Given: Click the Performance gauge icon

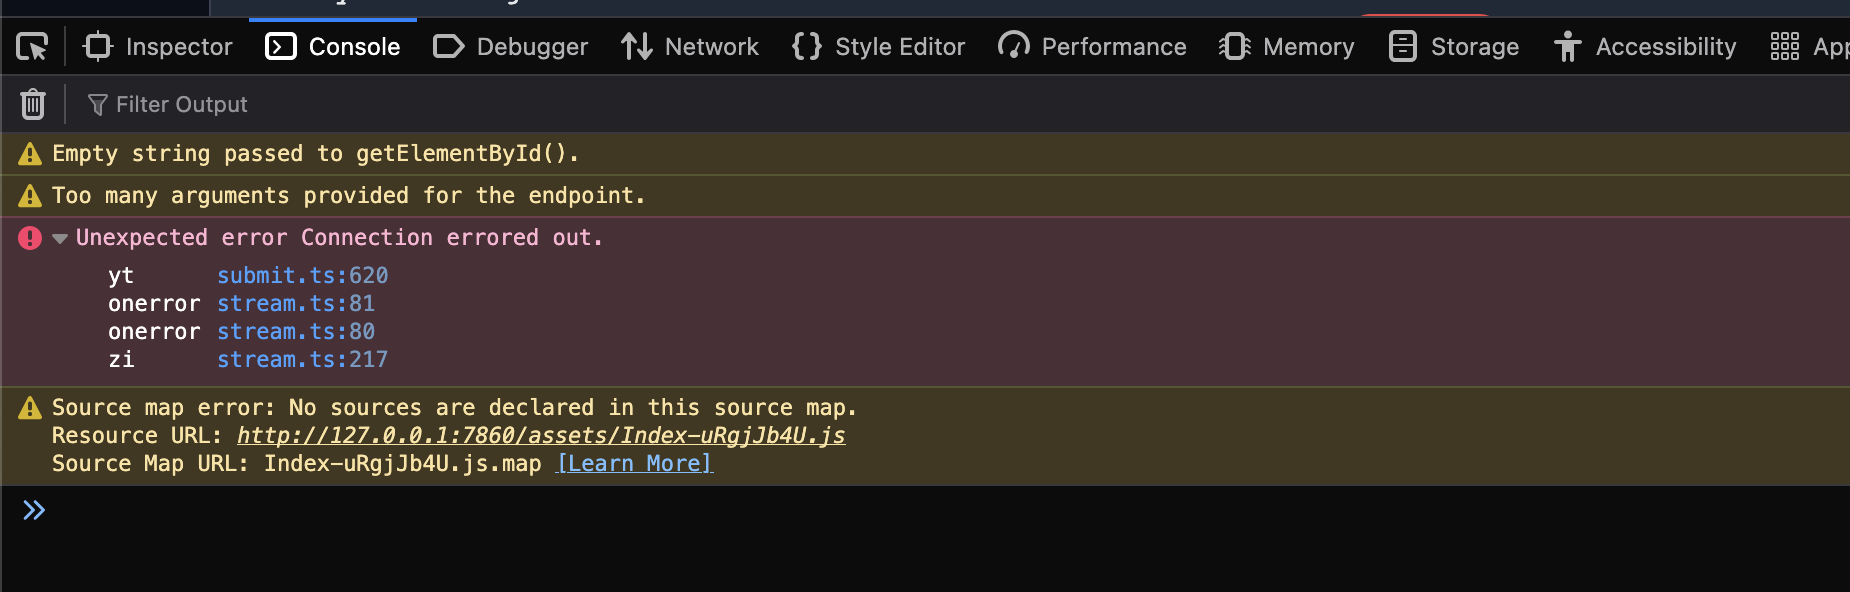Looking at the screenshot, I should click(1013, 47).
